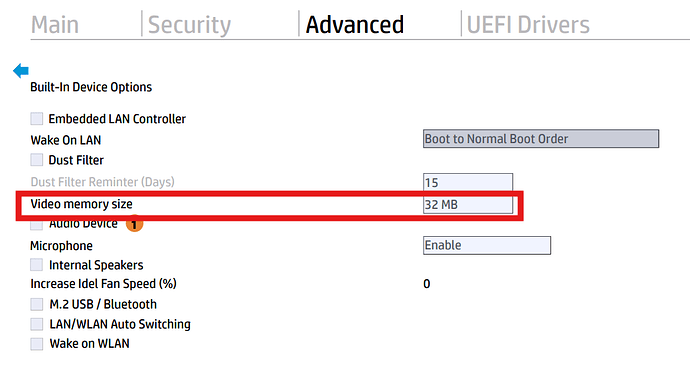
Task: Toggle LAN/WLAN Auto Switching checkbox
Action: 37,324
